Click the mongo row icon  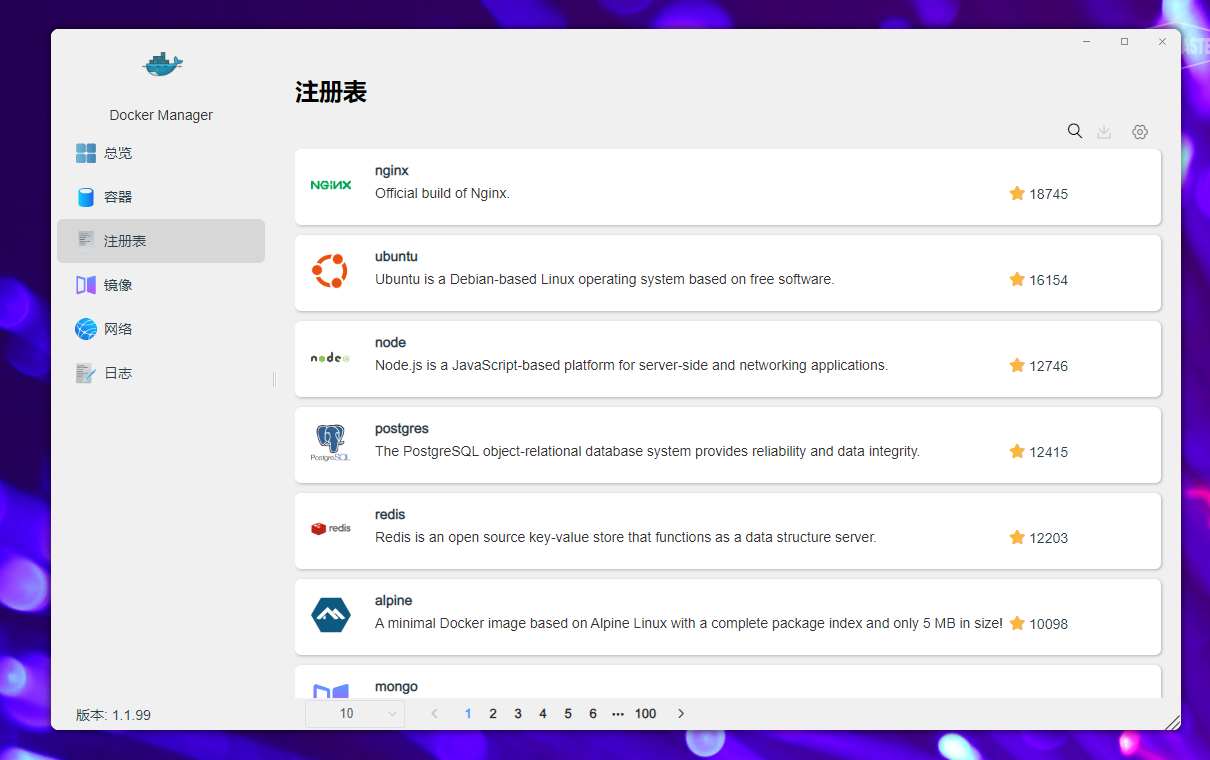[x=331, y=690]
